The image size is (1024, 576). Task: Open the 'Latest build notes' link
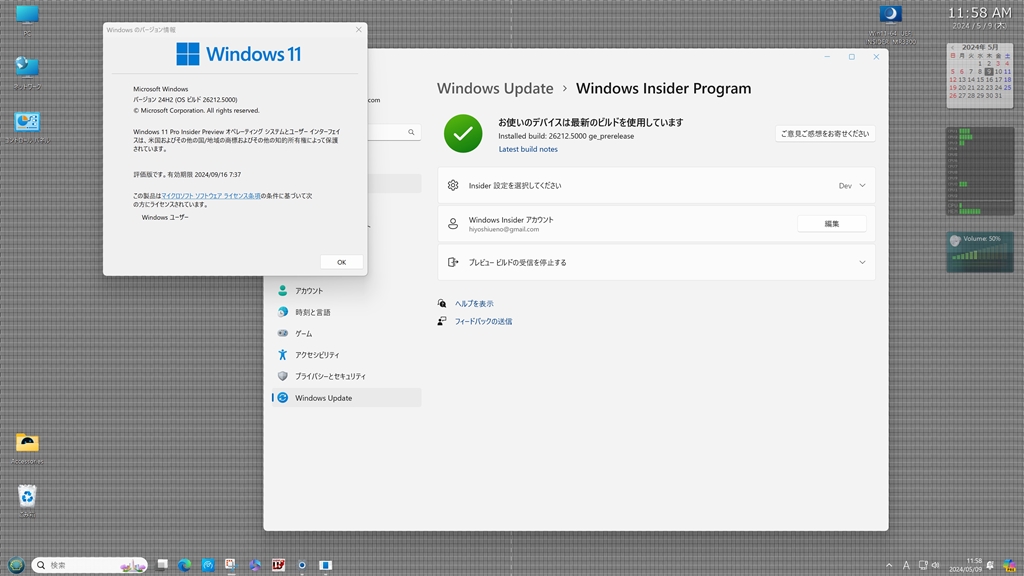click(x=528, y=149)
